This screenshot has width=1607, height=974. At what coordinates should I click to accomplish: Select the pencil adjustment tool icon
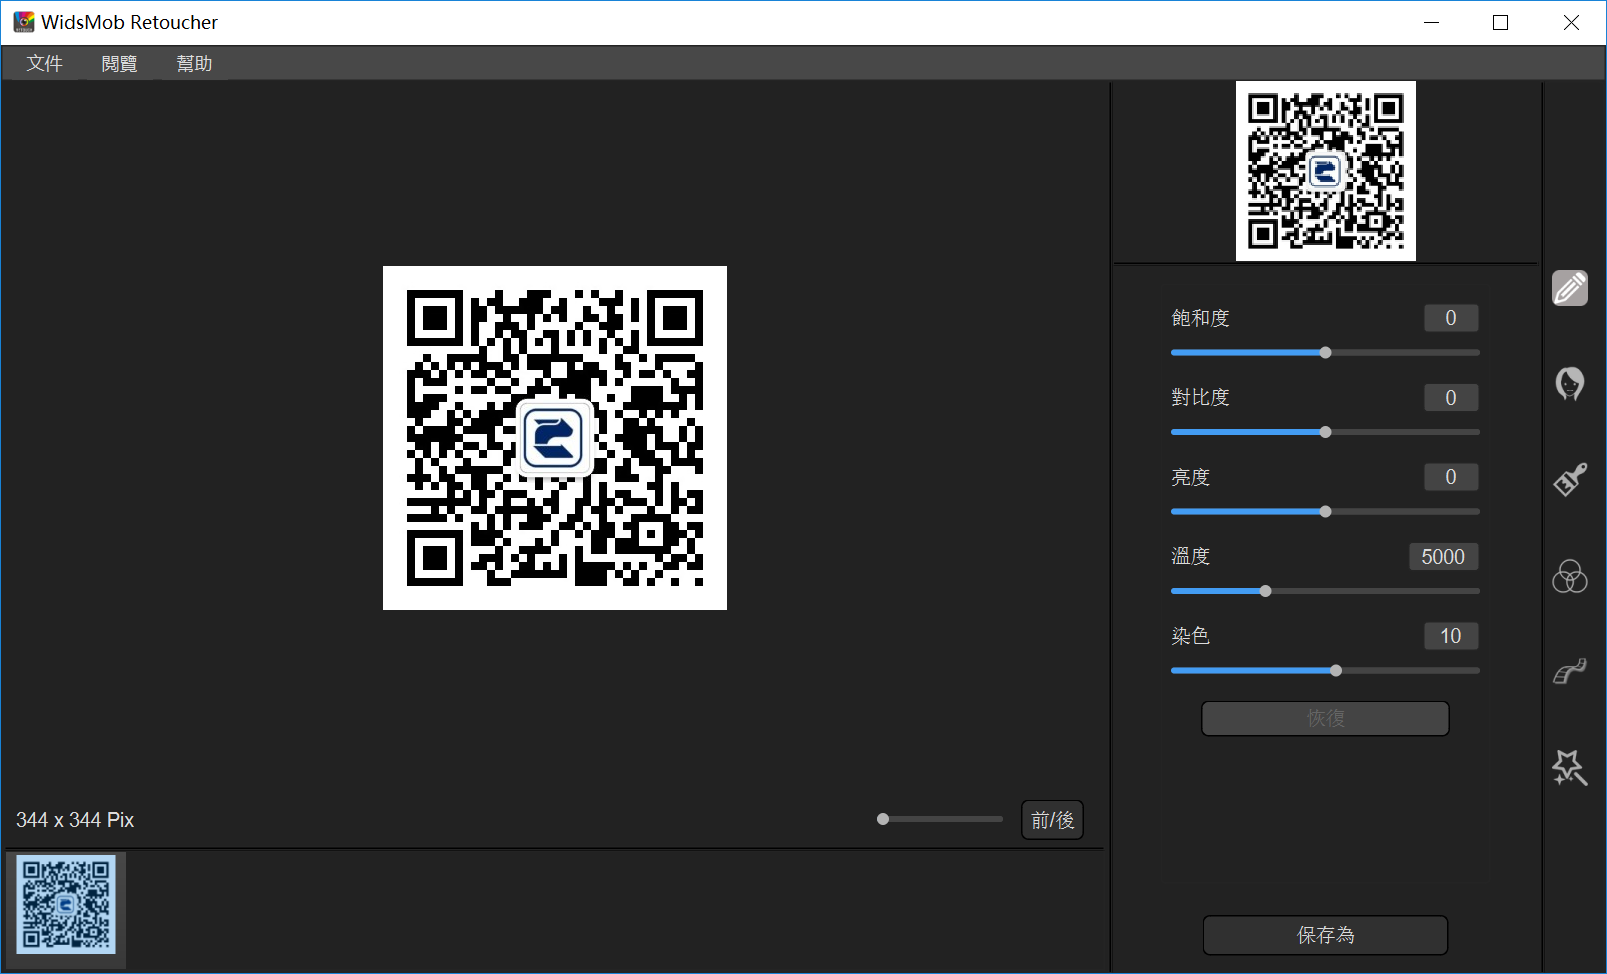[1570, 288]
